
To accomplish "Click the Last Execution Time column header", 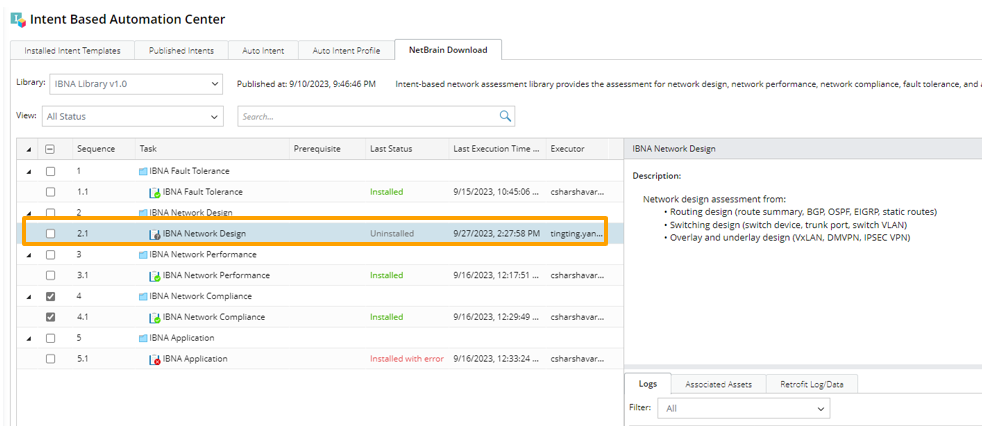I will [x=497, y=149].
